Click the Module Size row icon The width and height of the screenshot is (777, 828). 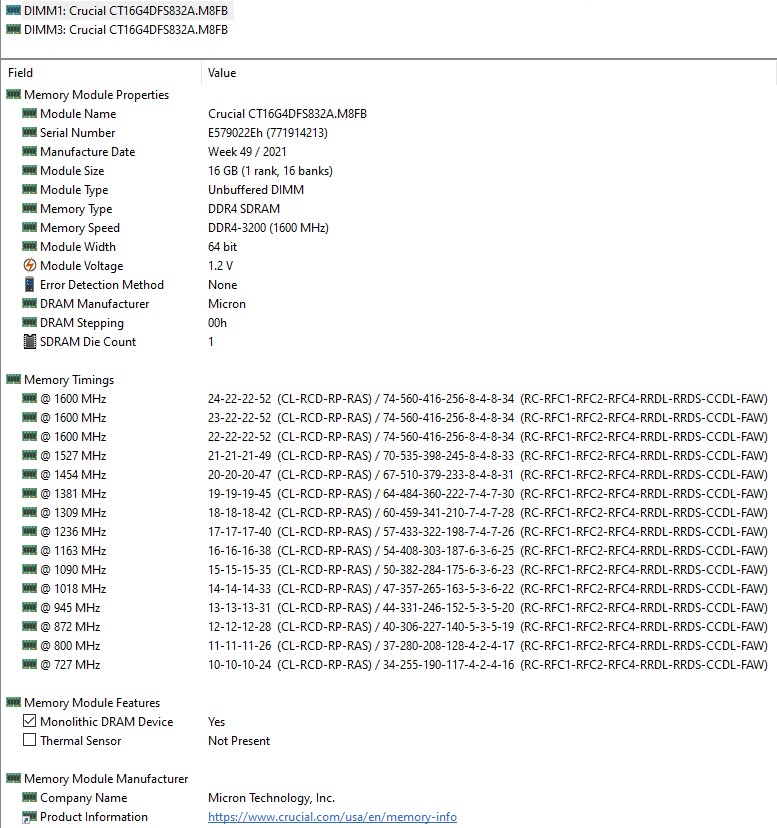coord(30,170)
